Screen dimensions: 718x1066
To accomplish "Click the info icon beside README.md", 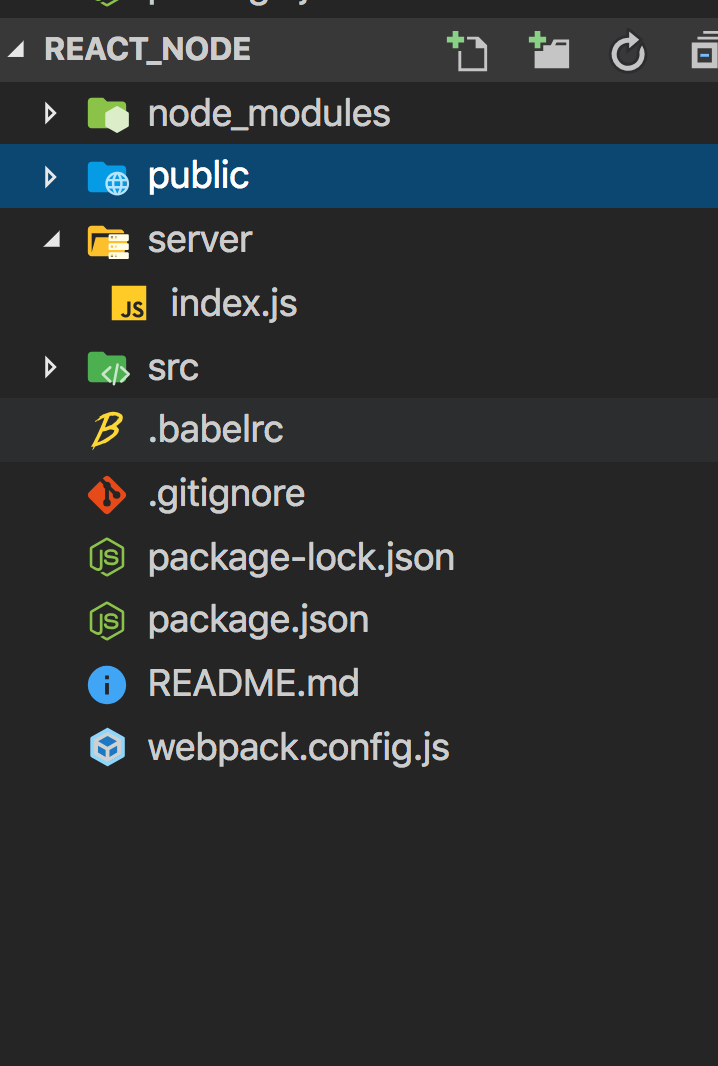I will click(107, 685).
